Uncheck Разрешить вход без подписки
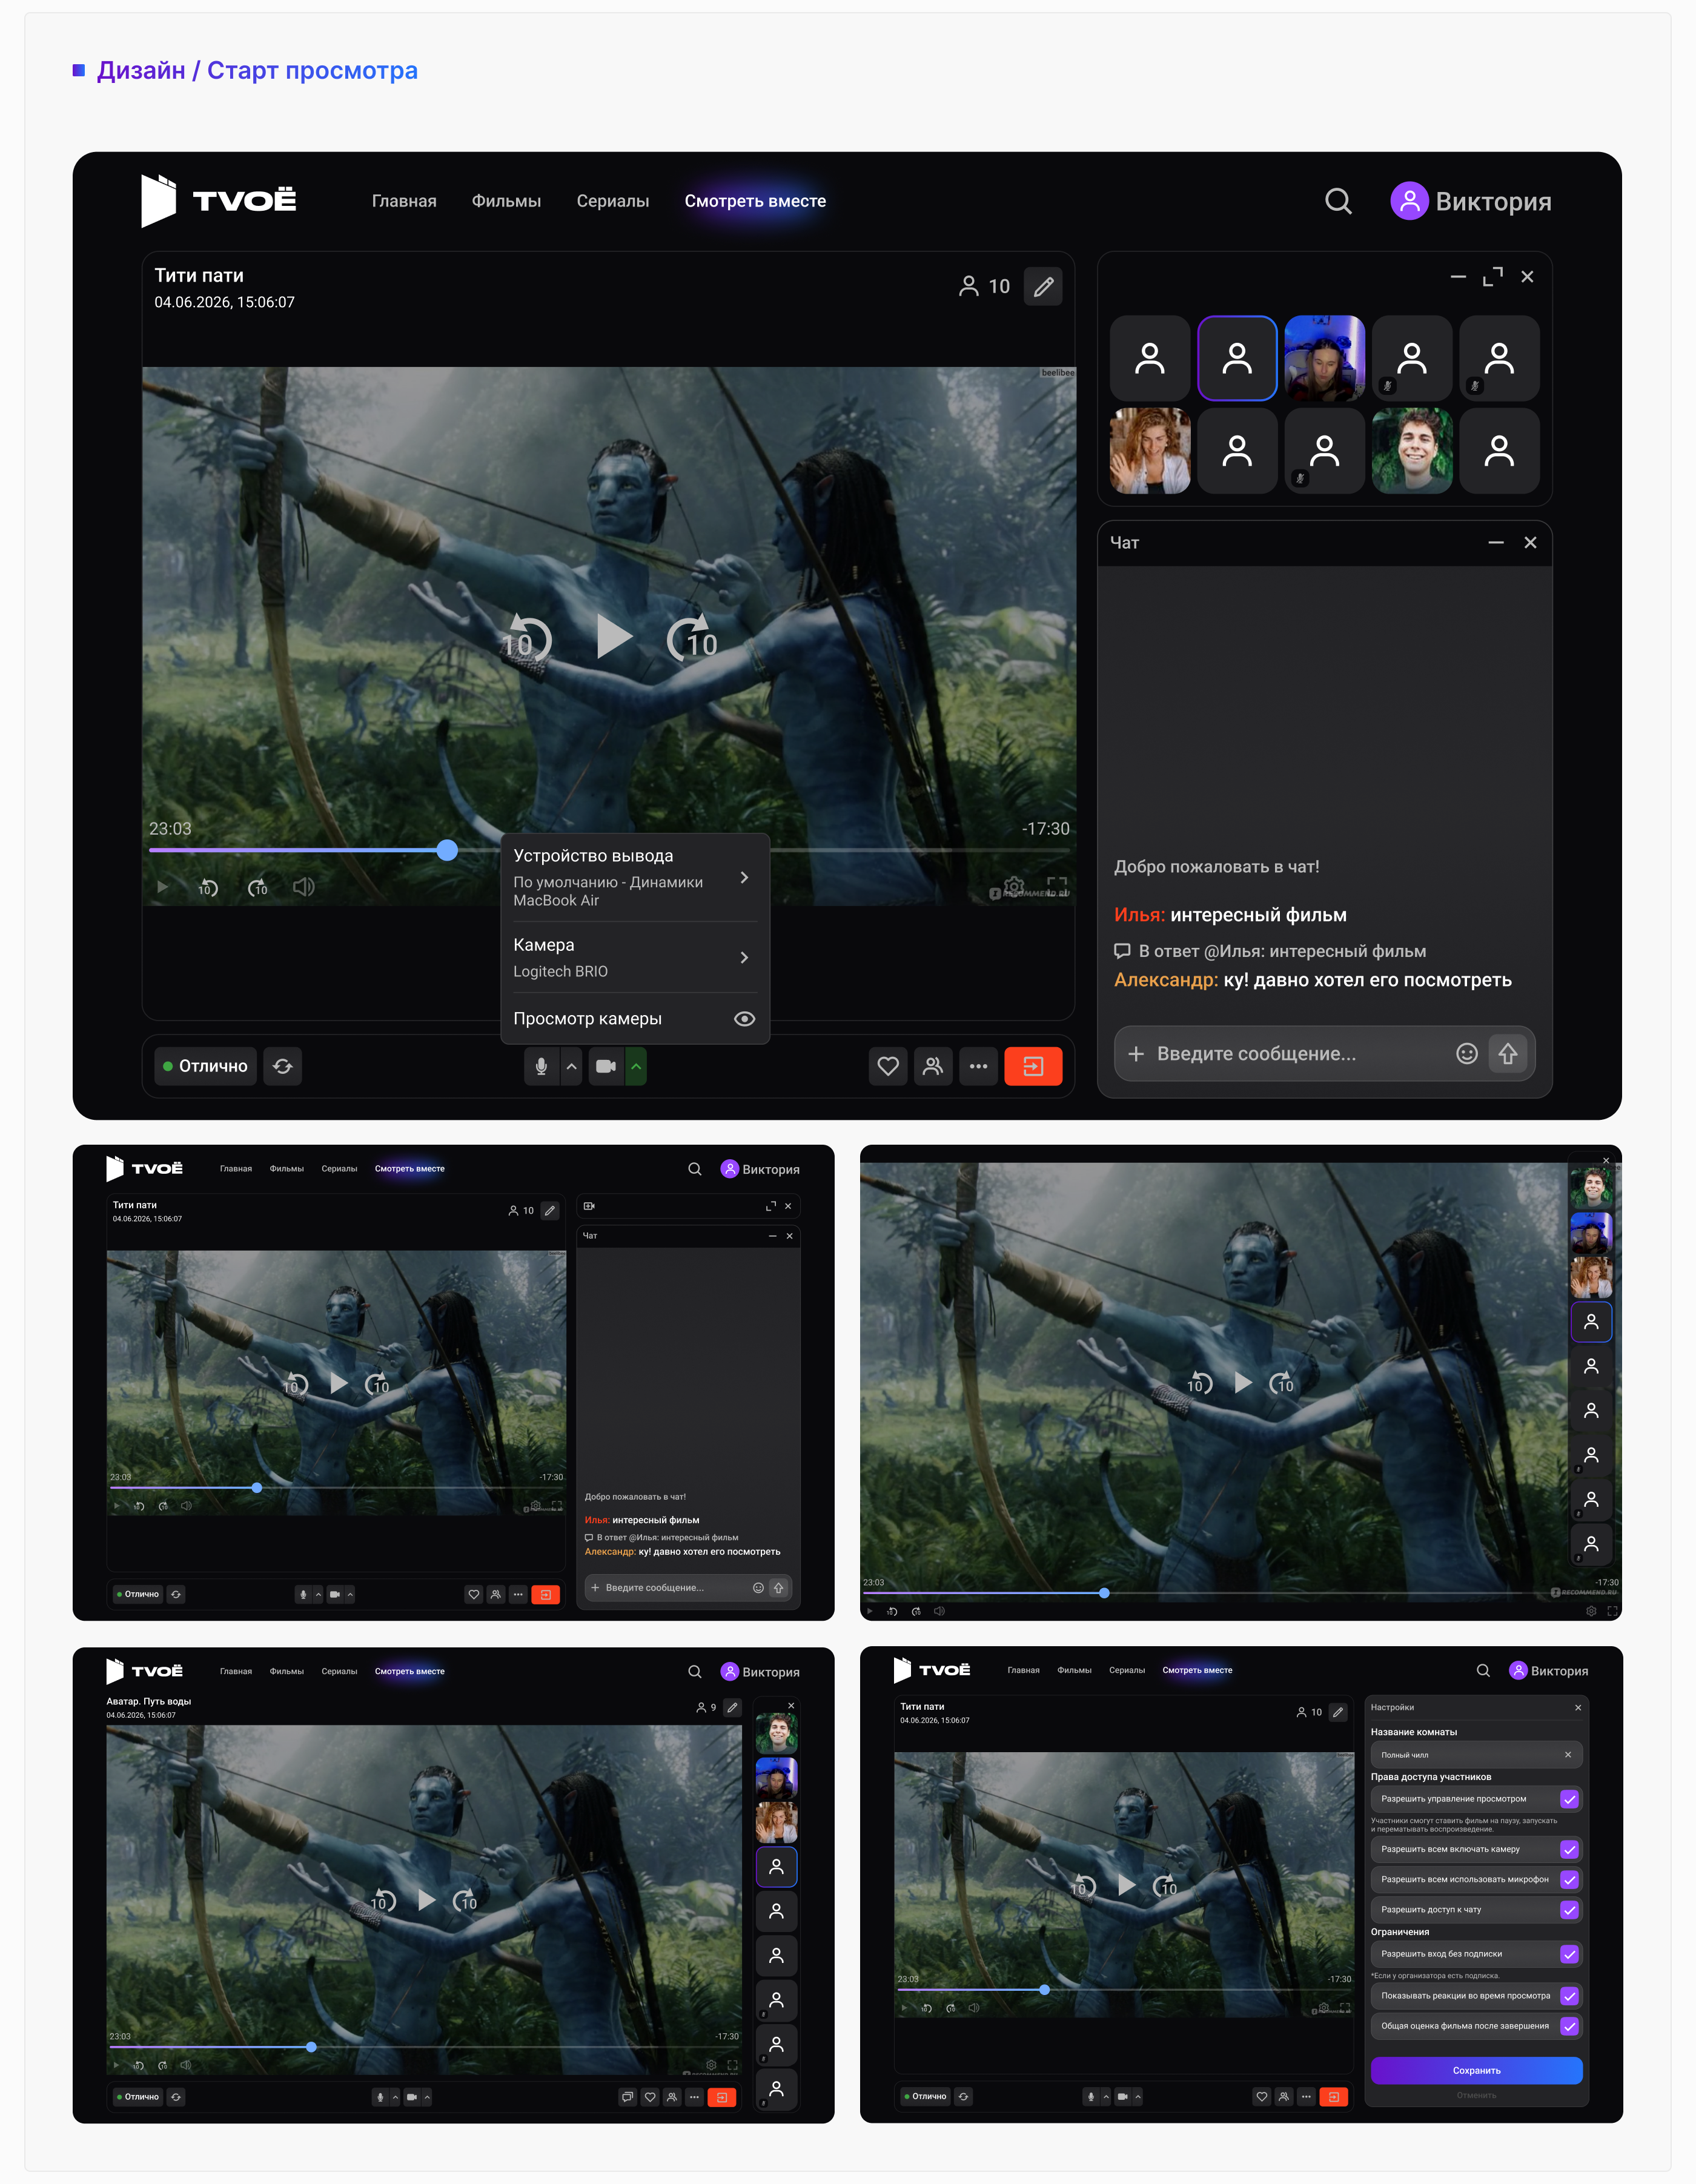The height and width of the screenshot is (2184, 1696). [x=1569, y=1954]
